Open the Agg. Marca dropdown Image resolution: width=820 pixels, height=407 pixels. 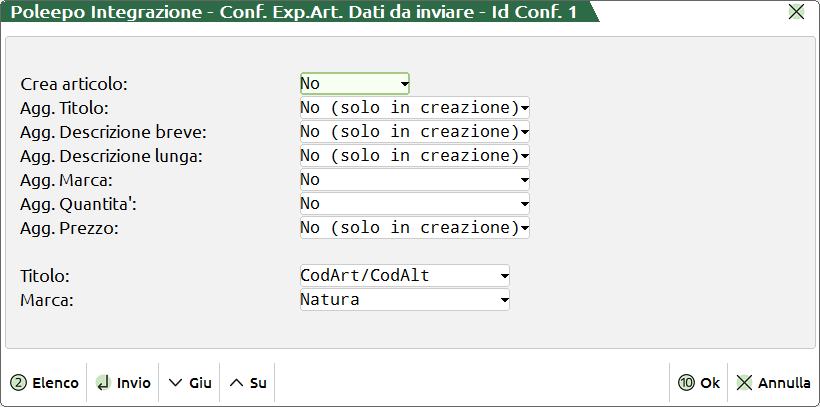point(414,180)
